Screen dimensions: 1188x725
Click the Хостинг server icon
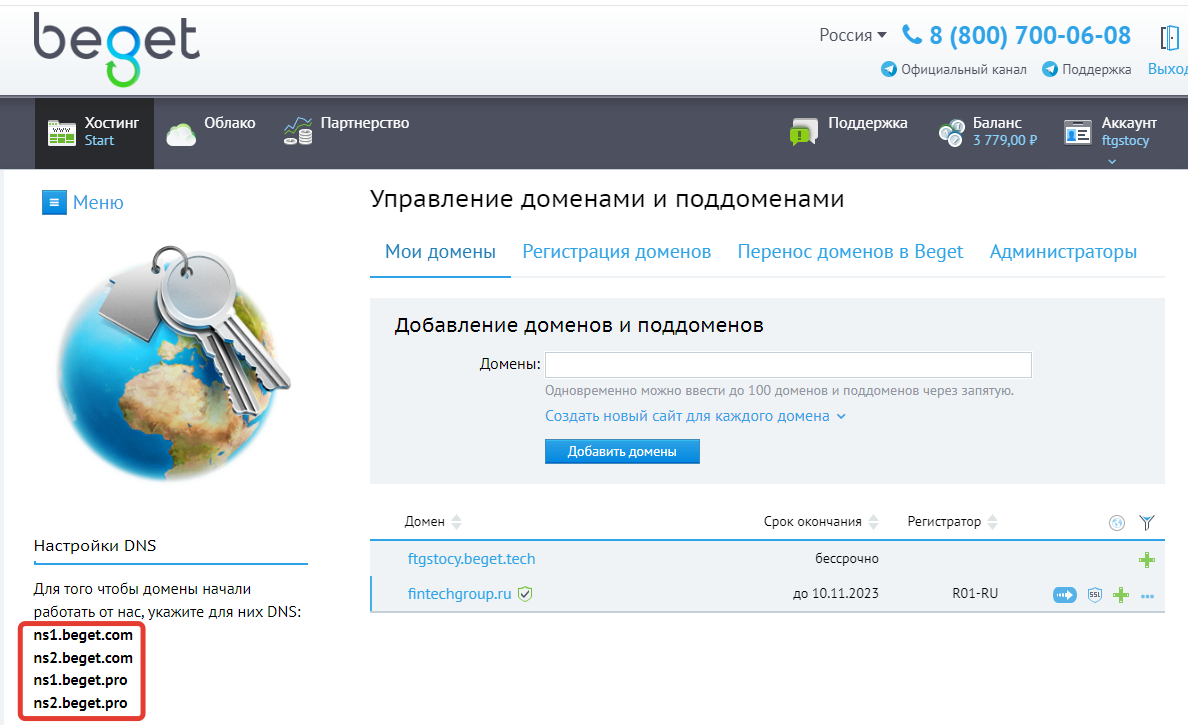(x=61, y=133)
